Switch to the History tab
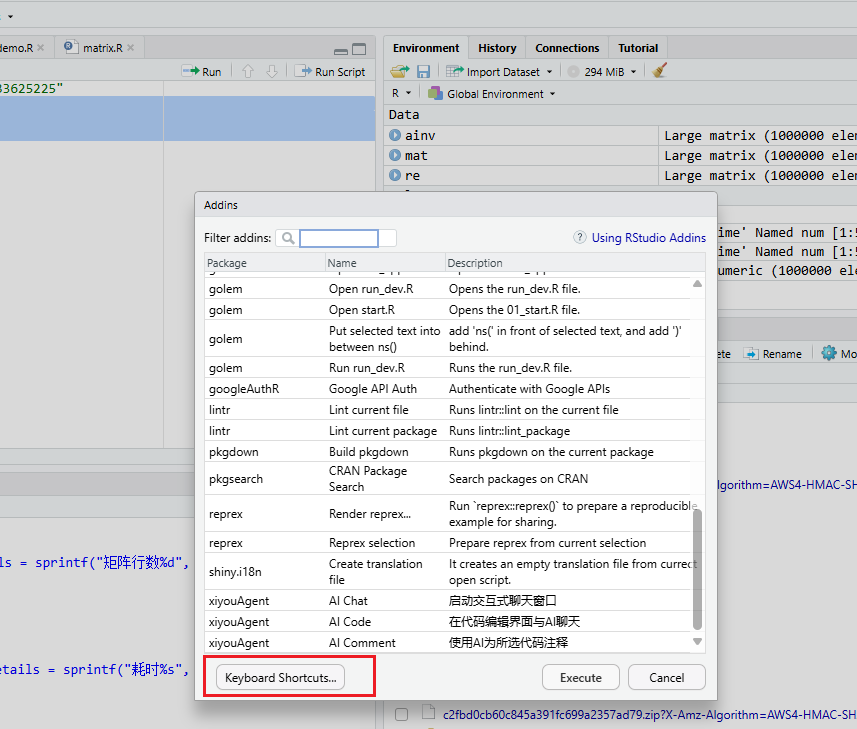The height and width of the screenshot is (729, 857). 497,47
